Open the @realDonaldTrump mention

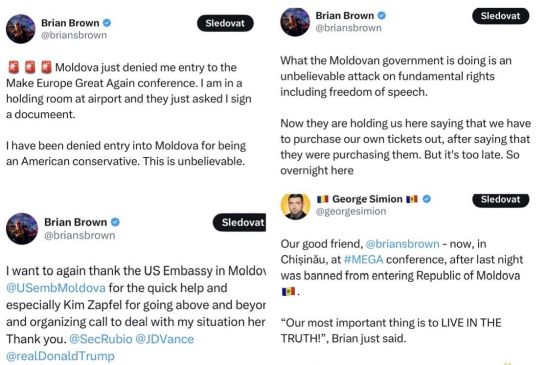point(60,356)
